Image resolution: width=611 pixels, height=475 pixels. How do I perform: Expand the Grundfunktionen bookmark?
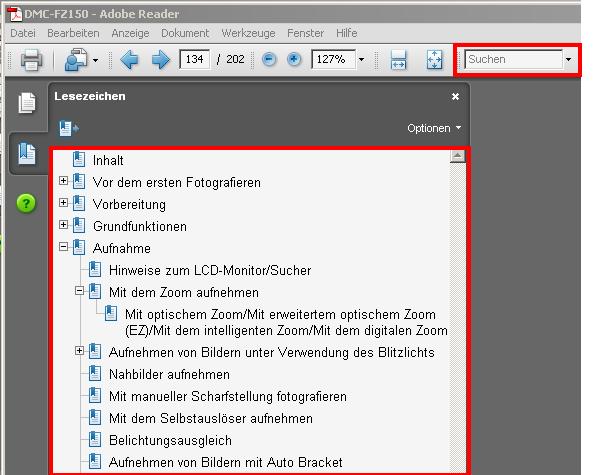(x=63, y=224)
